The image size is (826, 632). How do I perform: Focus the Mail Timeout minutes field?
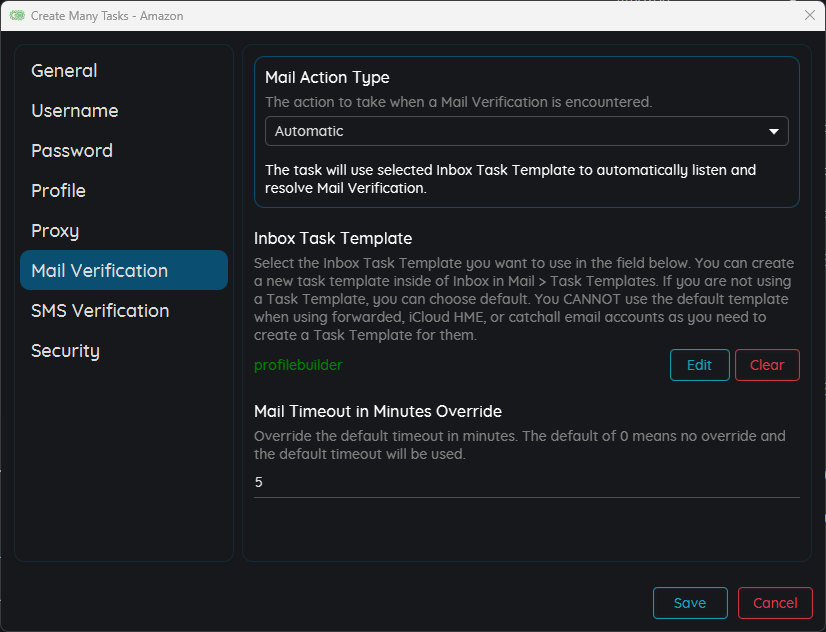click(526, 482)
